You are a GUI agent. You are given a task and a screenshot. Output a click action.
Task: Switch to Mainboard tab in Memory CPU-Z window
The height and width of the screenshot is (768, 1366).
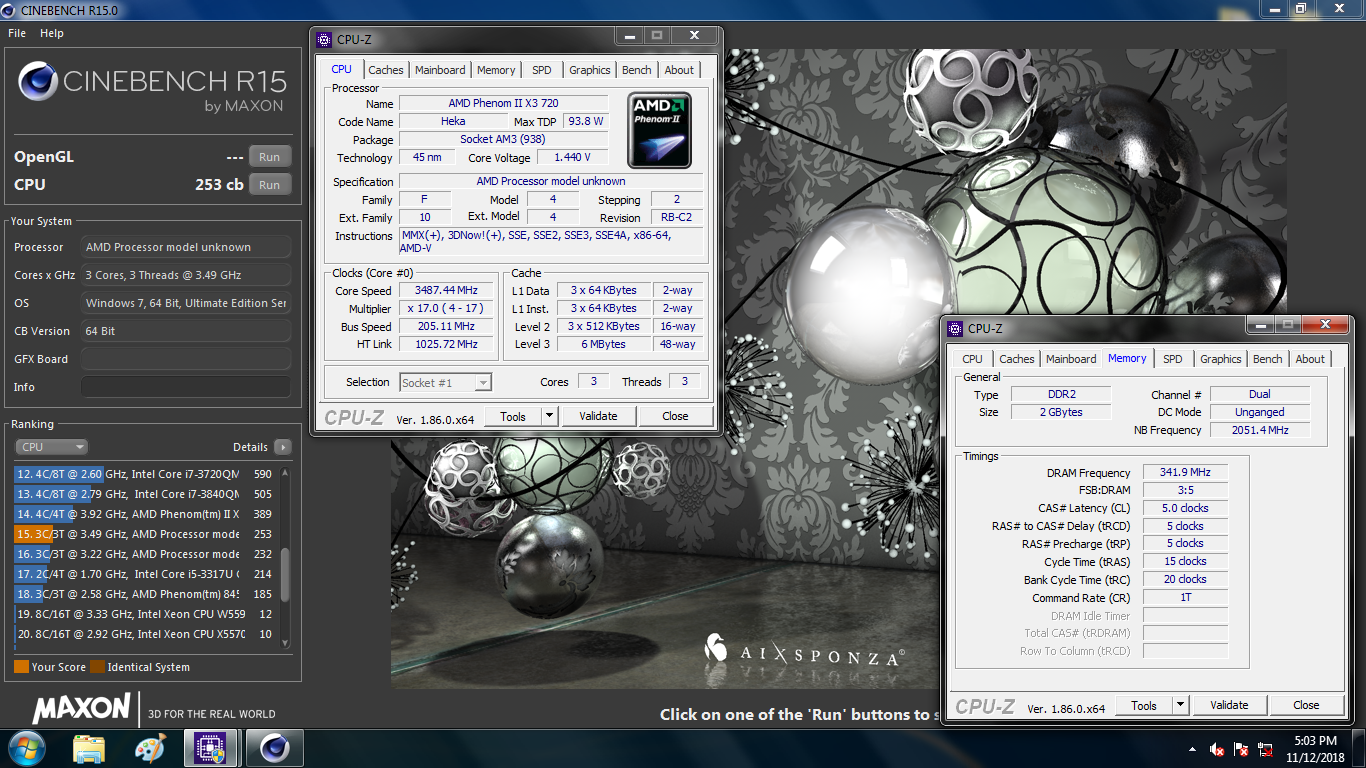[1071, 359]
